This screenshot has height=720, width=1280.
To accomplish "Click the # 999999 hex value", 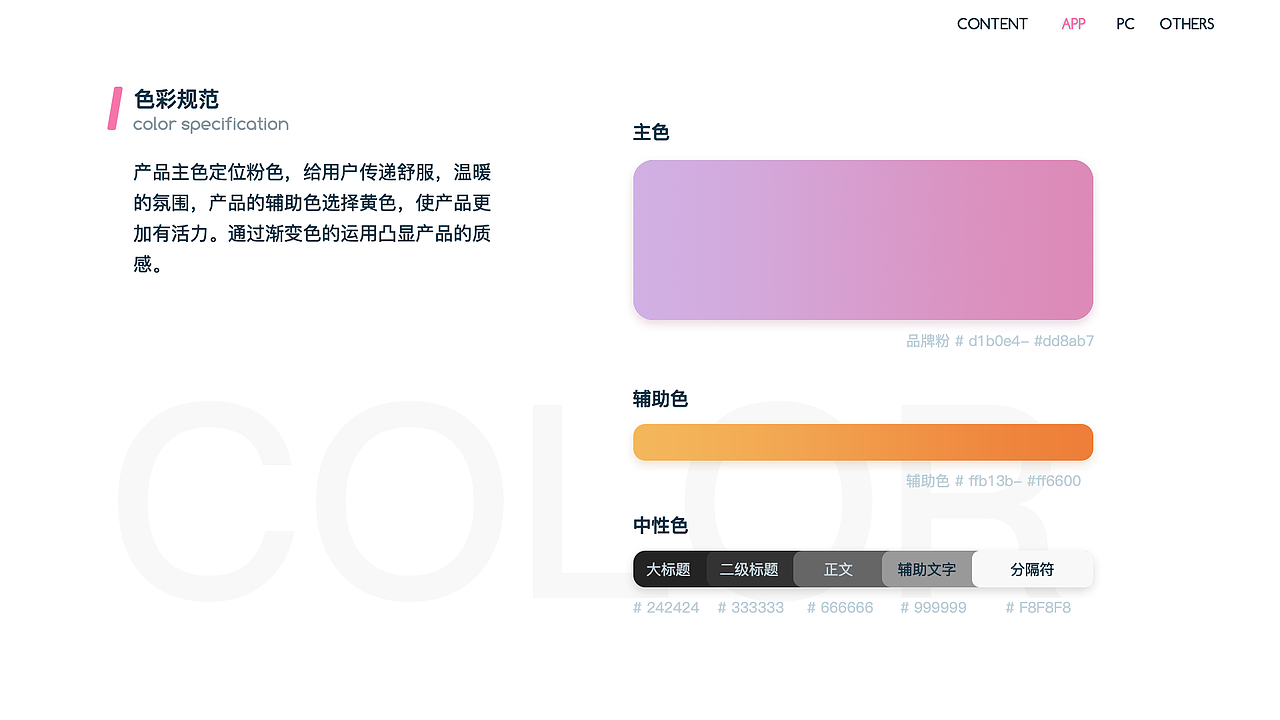I will pyautogui.click(x=933, y=608).
